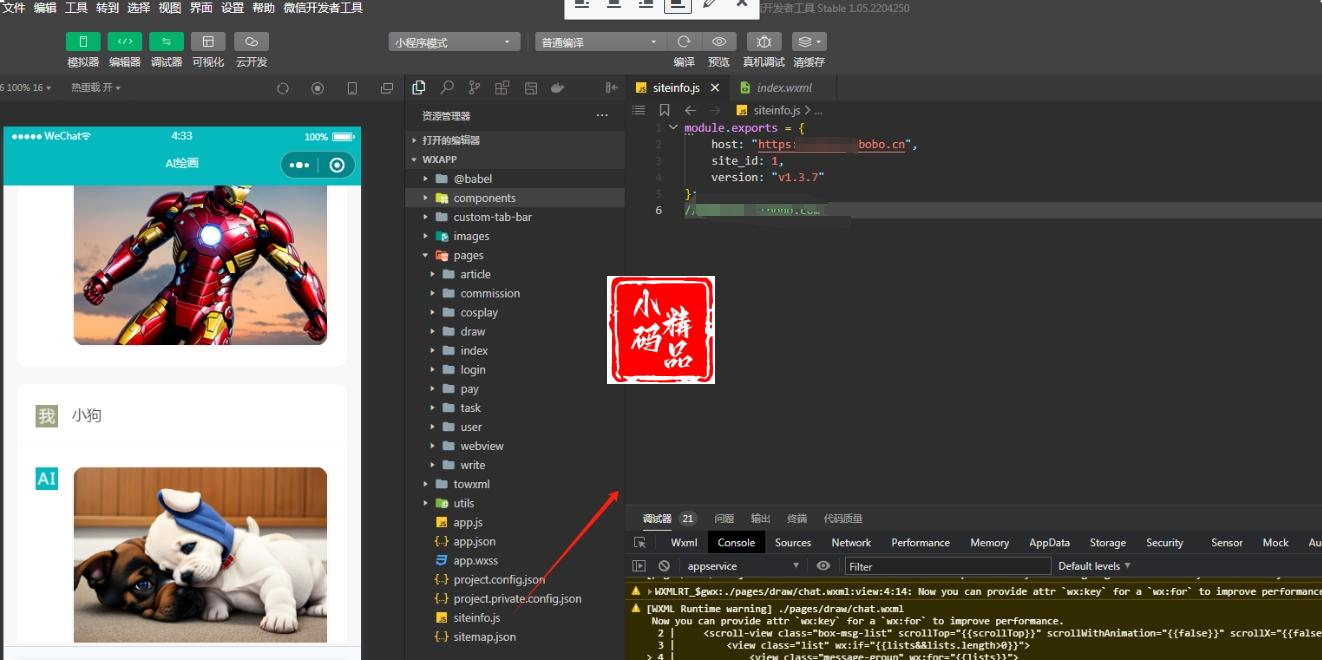Click the 编译 compile refresh icon

(x=684, y=42)
